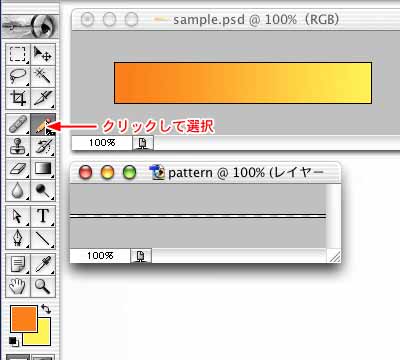Image resolution: width=400 pixels, height=360 pixels.
Task: Choose the Eraser tool
Action: [x=18, y=168]
